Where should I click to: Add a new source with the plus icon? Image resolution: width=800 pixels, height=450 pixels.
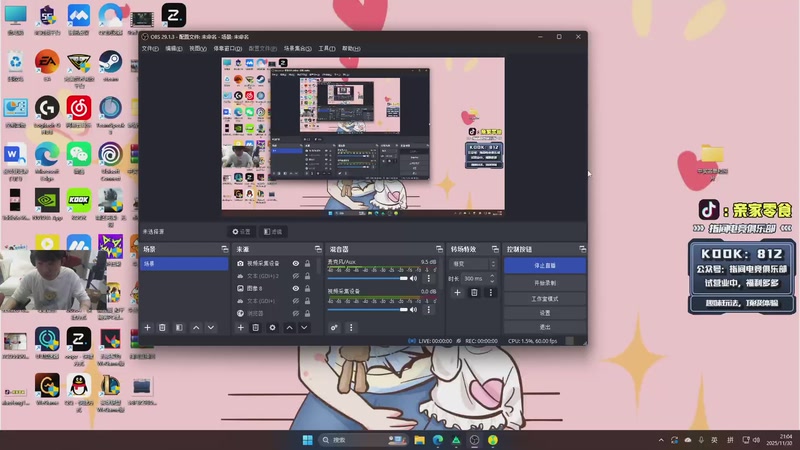click(241, 328)
